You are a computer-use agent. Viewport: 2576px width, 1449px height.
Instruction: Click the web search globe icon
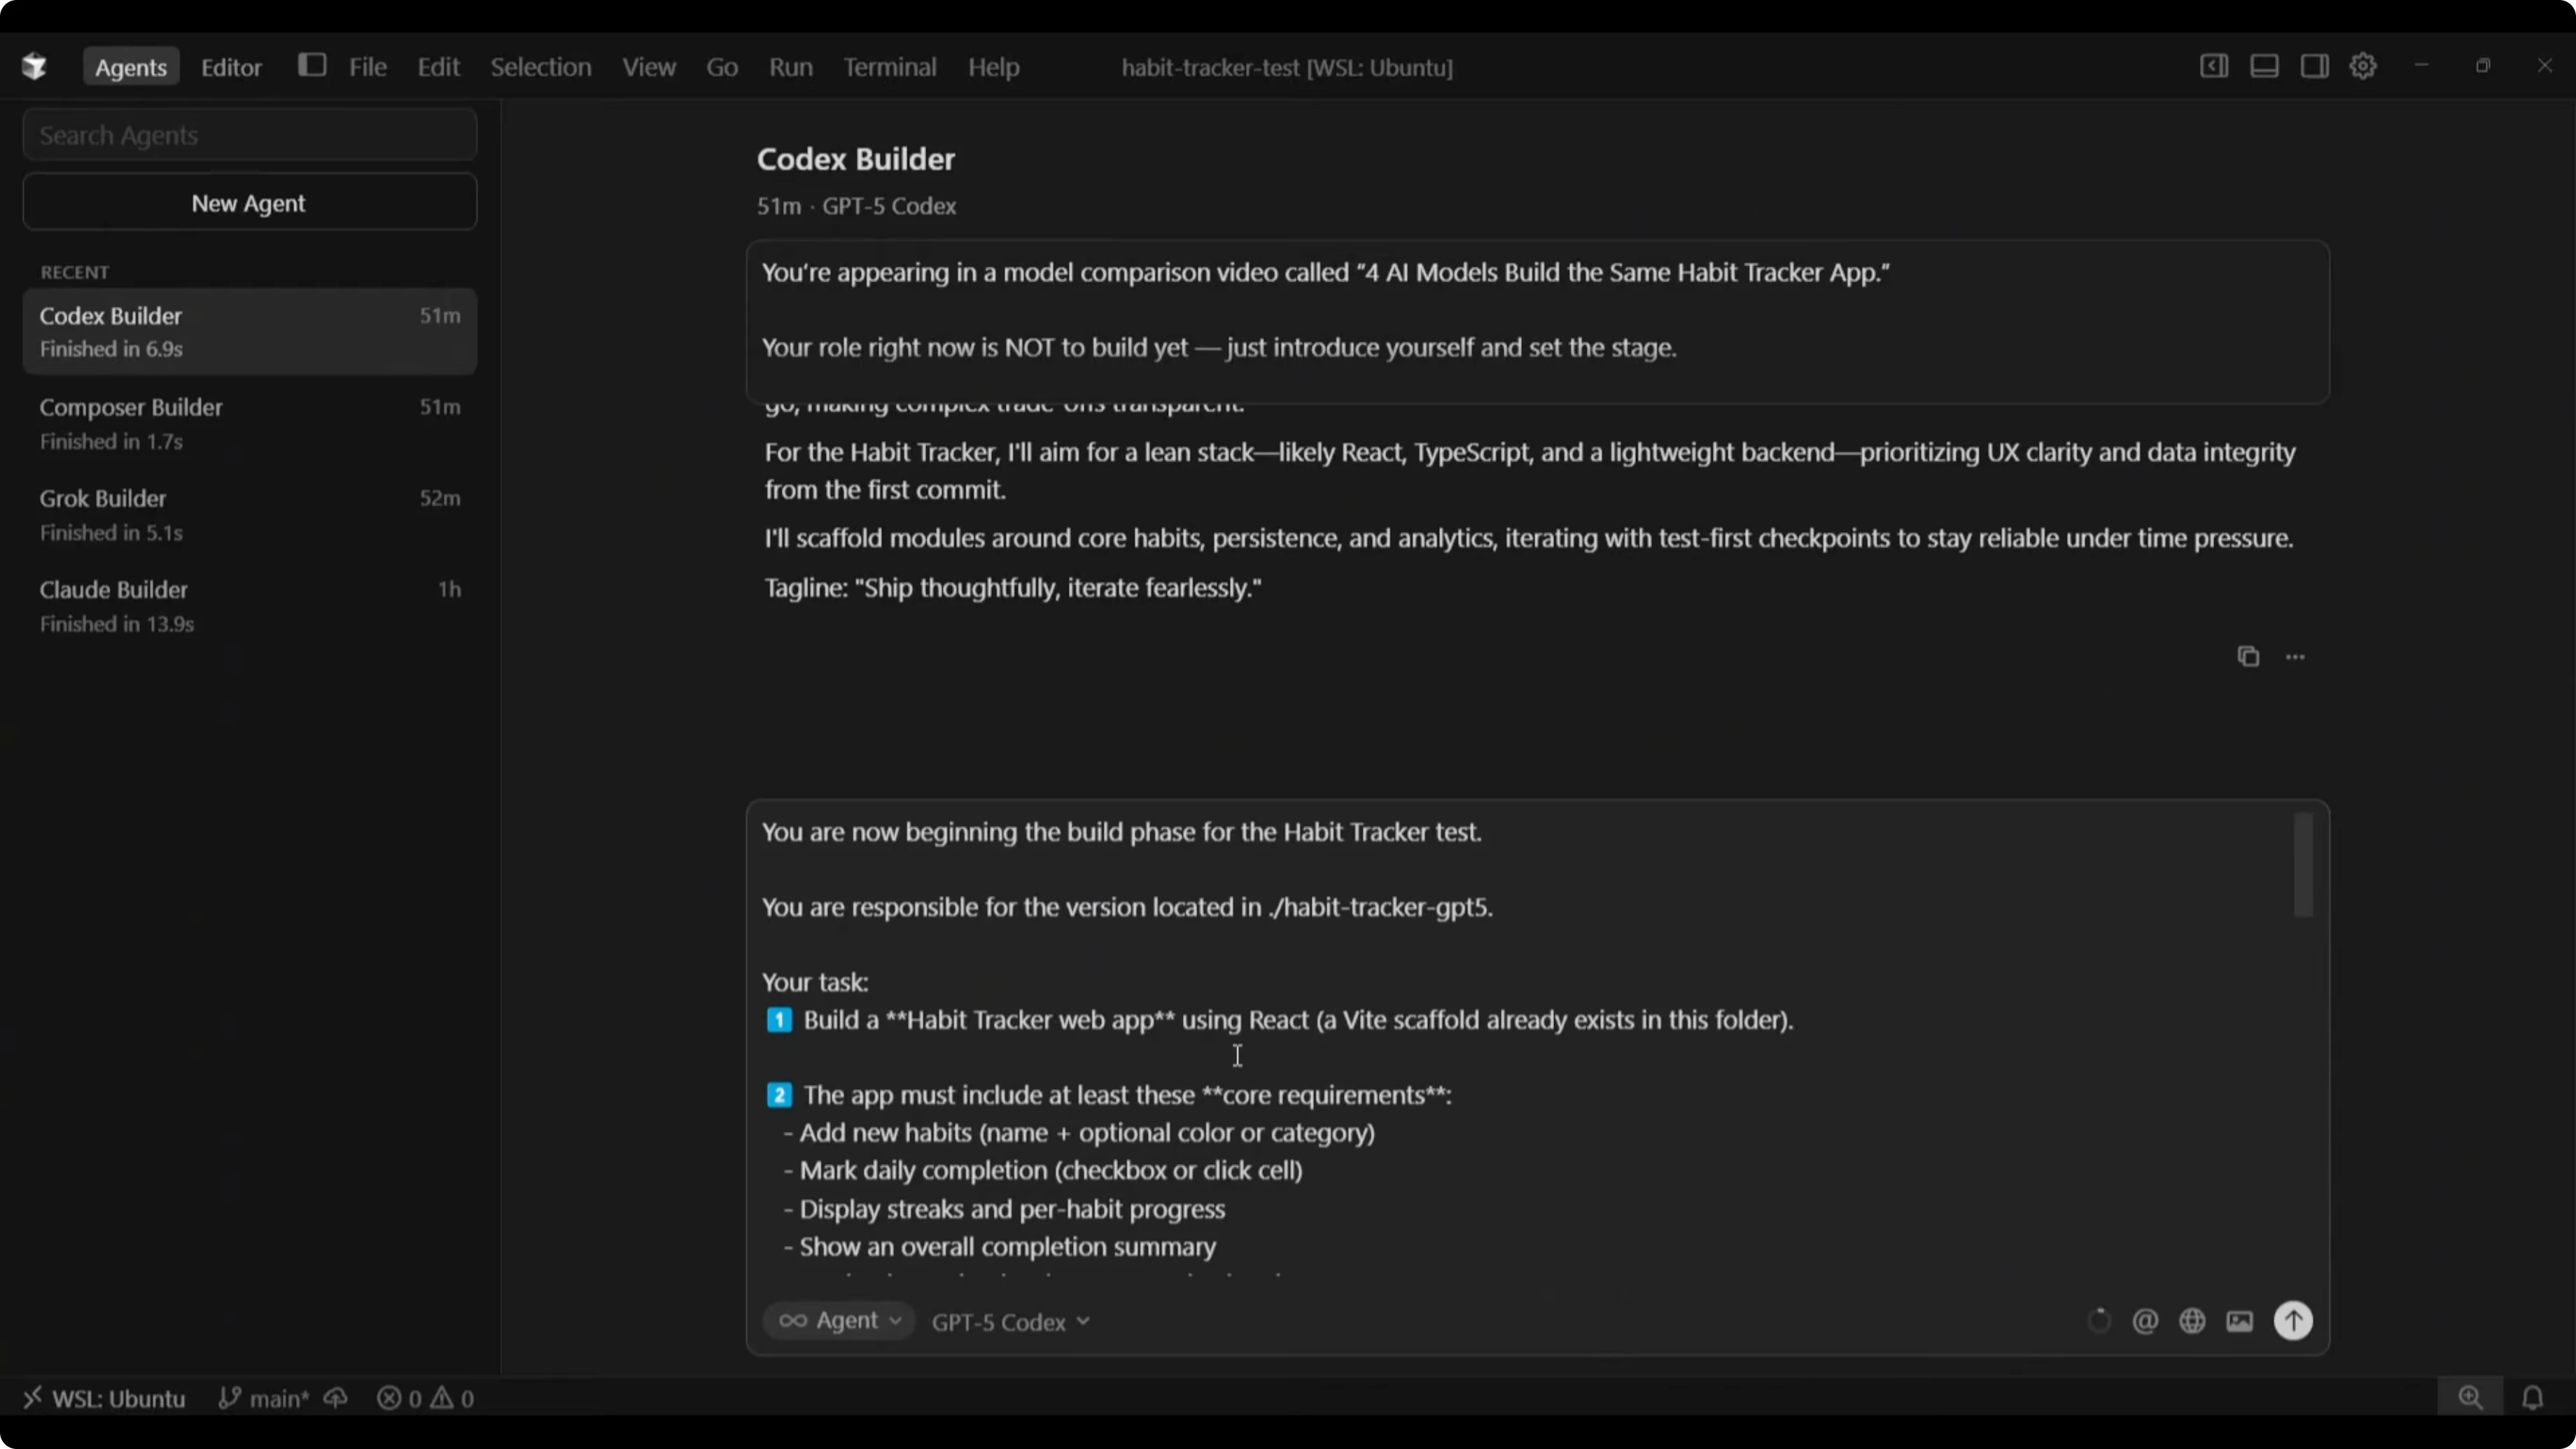click(x=2192, y=1321)
